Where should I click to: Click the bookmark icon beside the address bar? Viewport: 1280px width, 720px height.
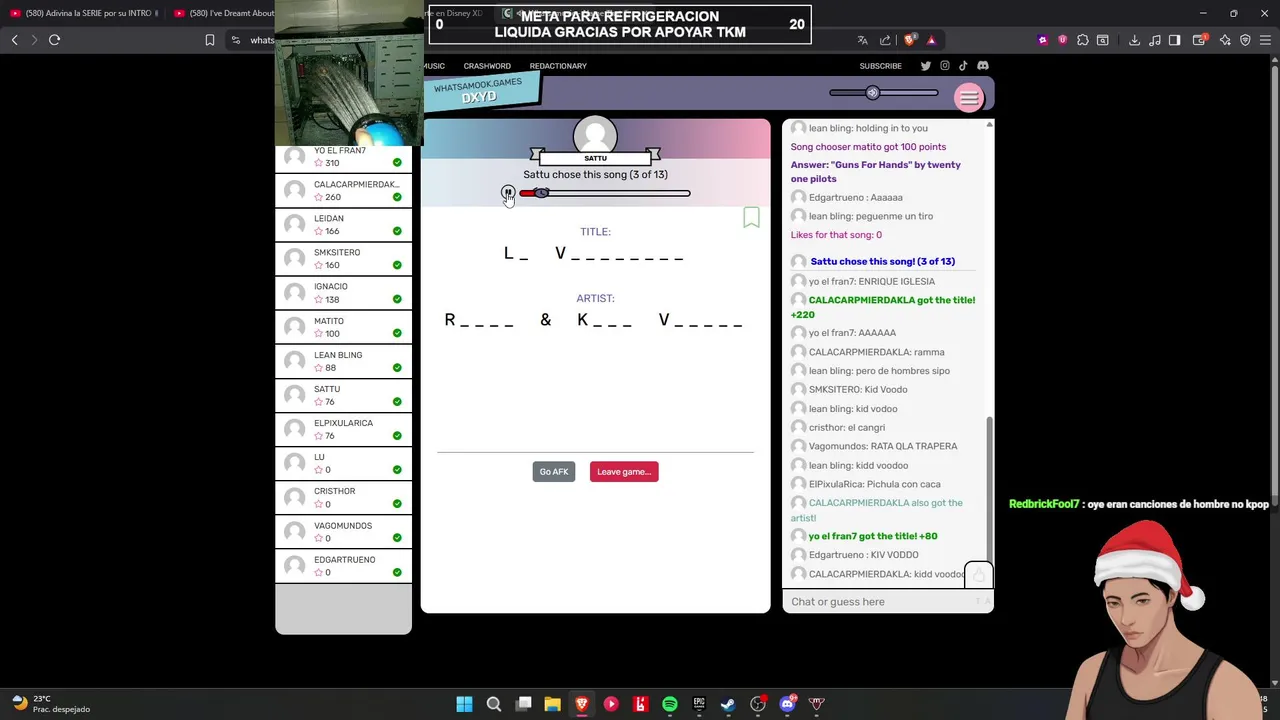pos(209,40)
